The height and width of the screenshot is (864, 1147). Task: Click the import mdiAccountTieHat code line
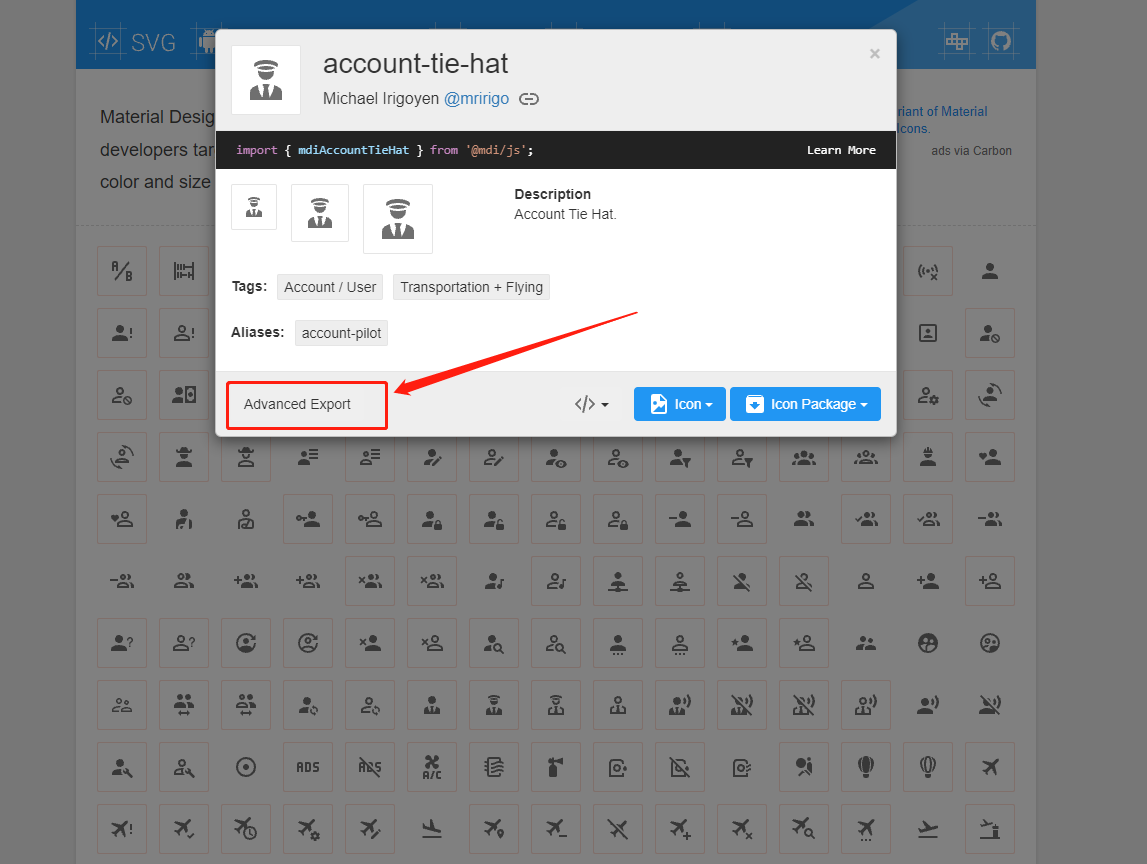click(x=385, y=150)
